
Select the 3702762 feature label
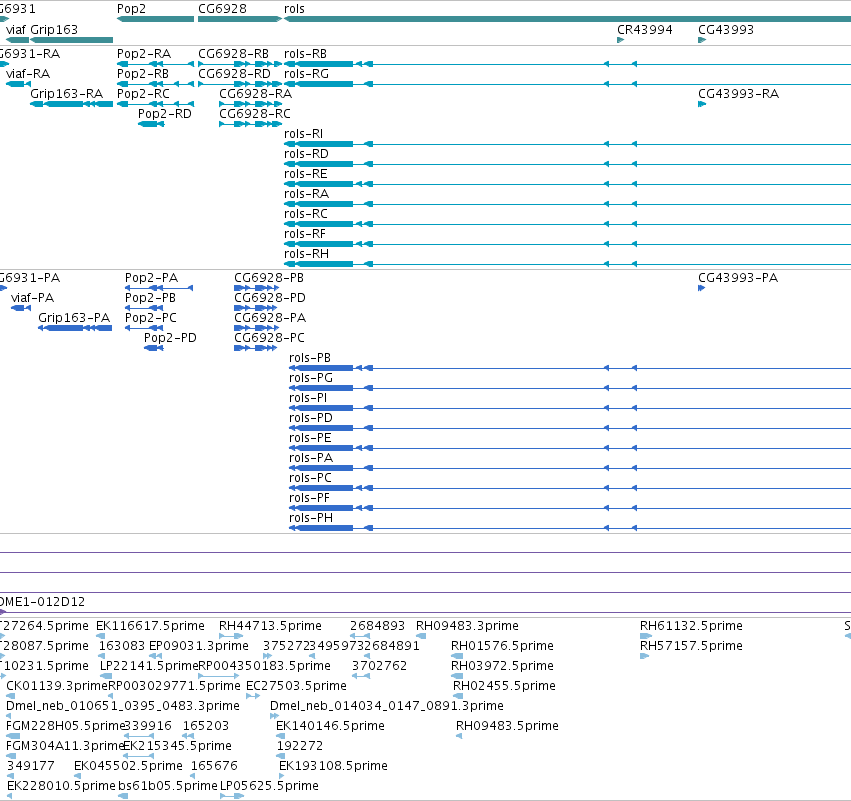(x=379, y=666)
